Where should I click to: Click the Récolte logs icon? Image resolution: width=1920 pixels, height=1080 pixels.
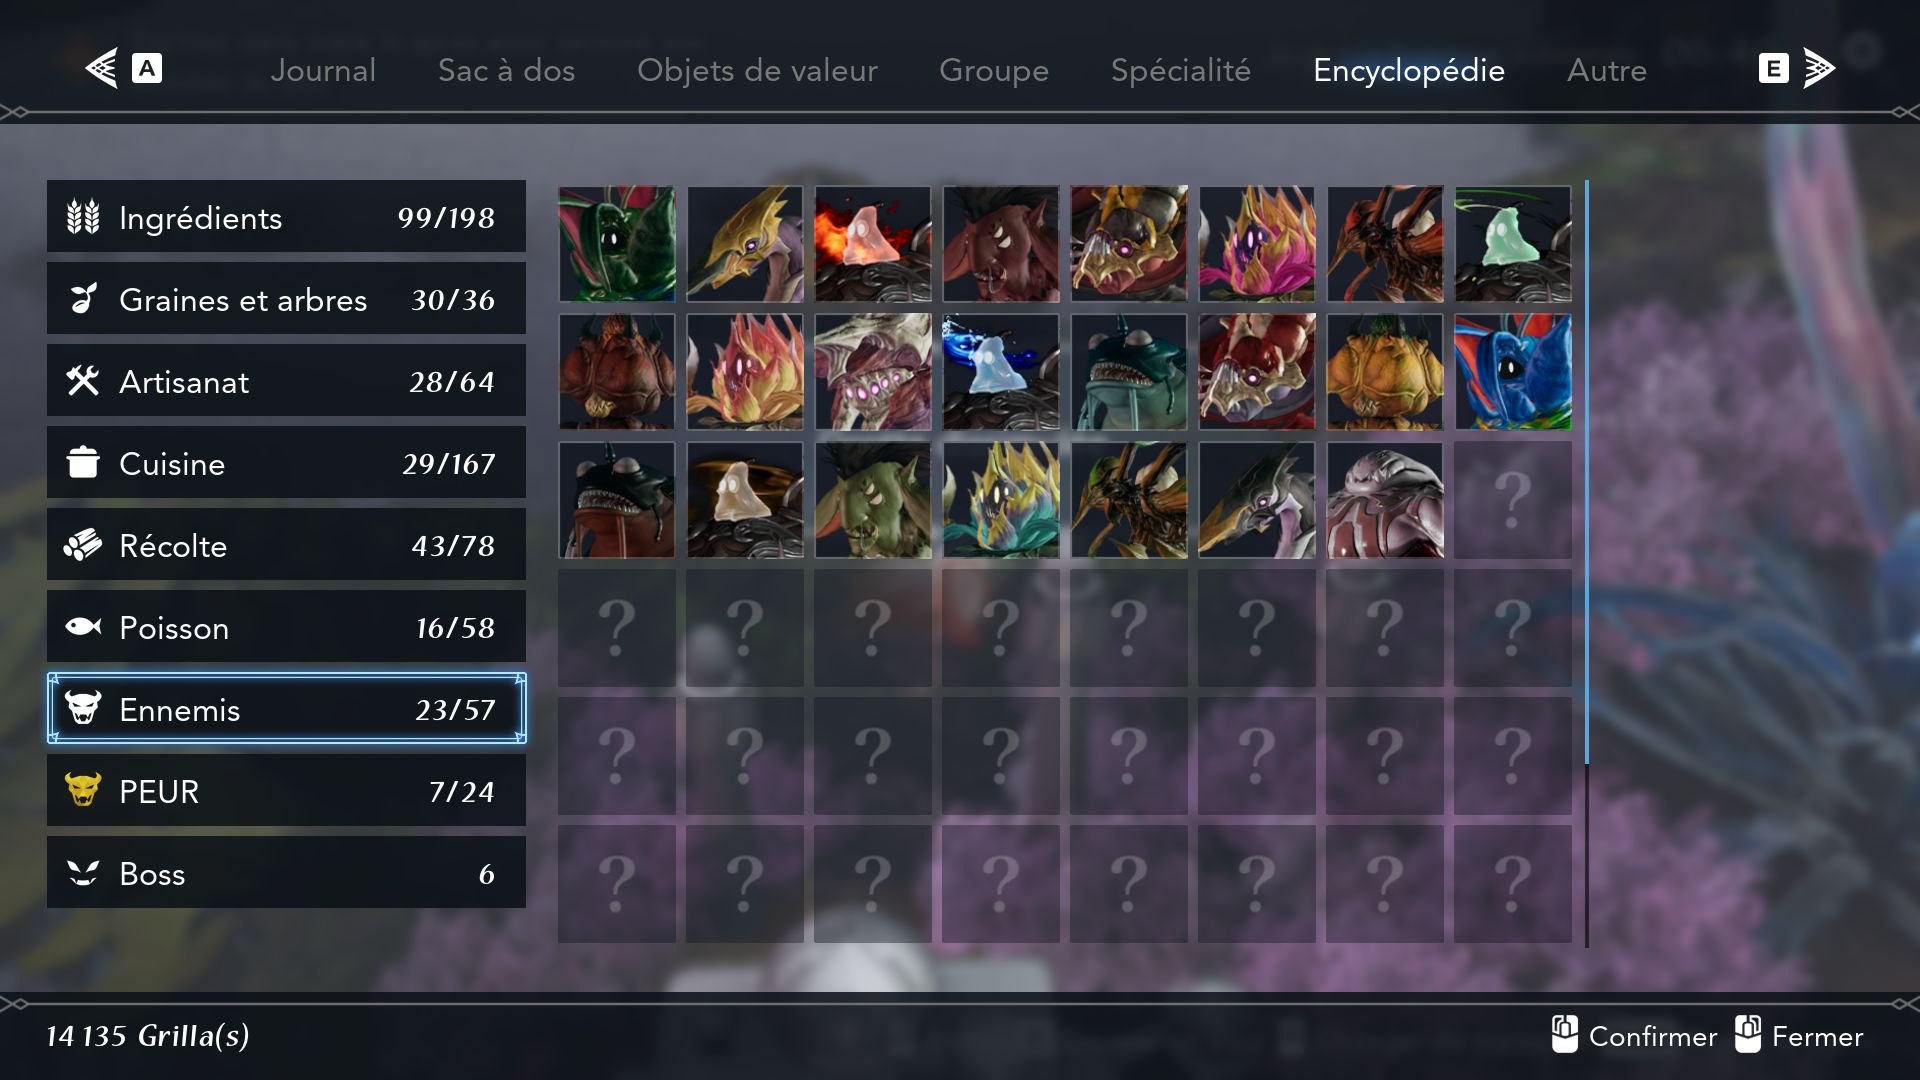(83, 545)
